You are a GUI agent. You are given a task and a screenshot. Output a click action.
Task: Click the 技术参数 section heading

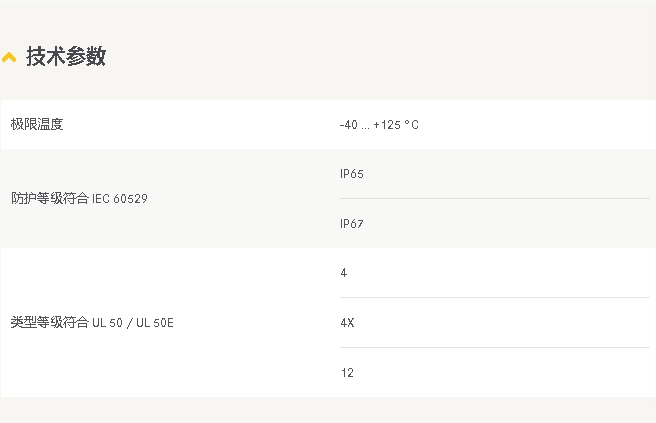[66, 56]
